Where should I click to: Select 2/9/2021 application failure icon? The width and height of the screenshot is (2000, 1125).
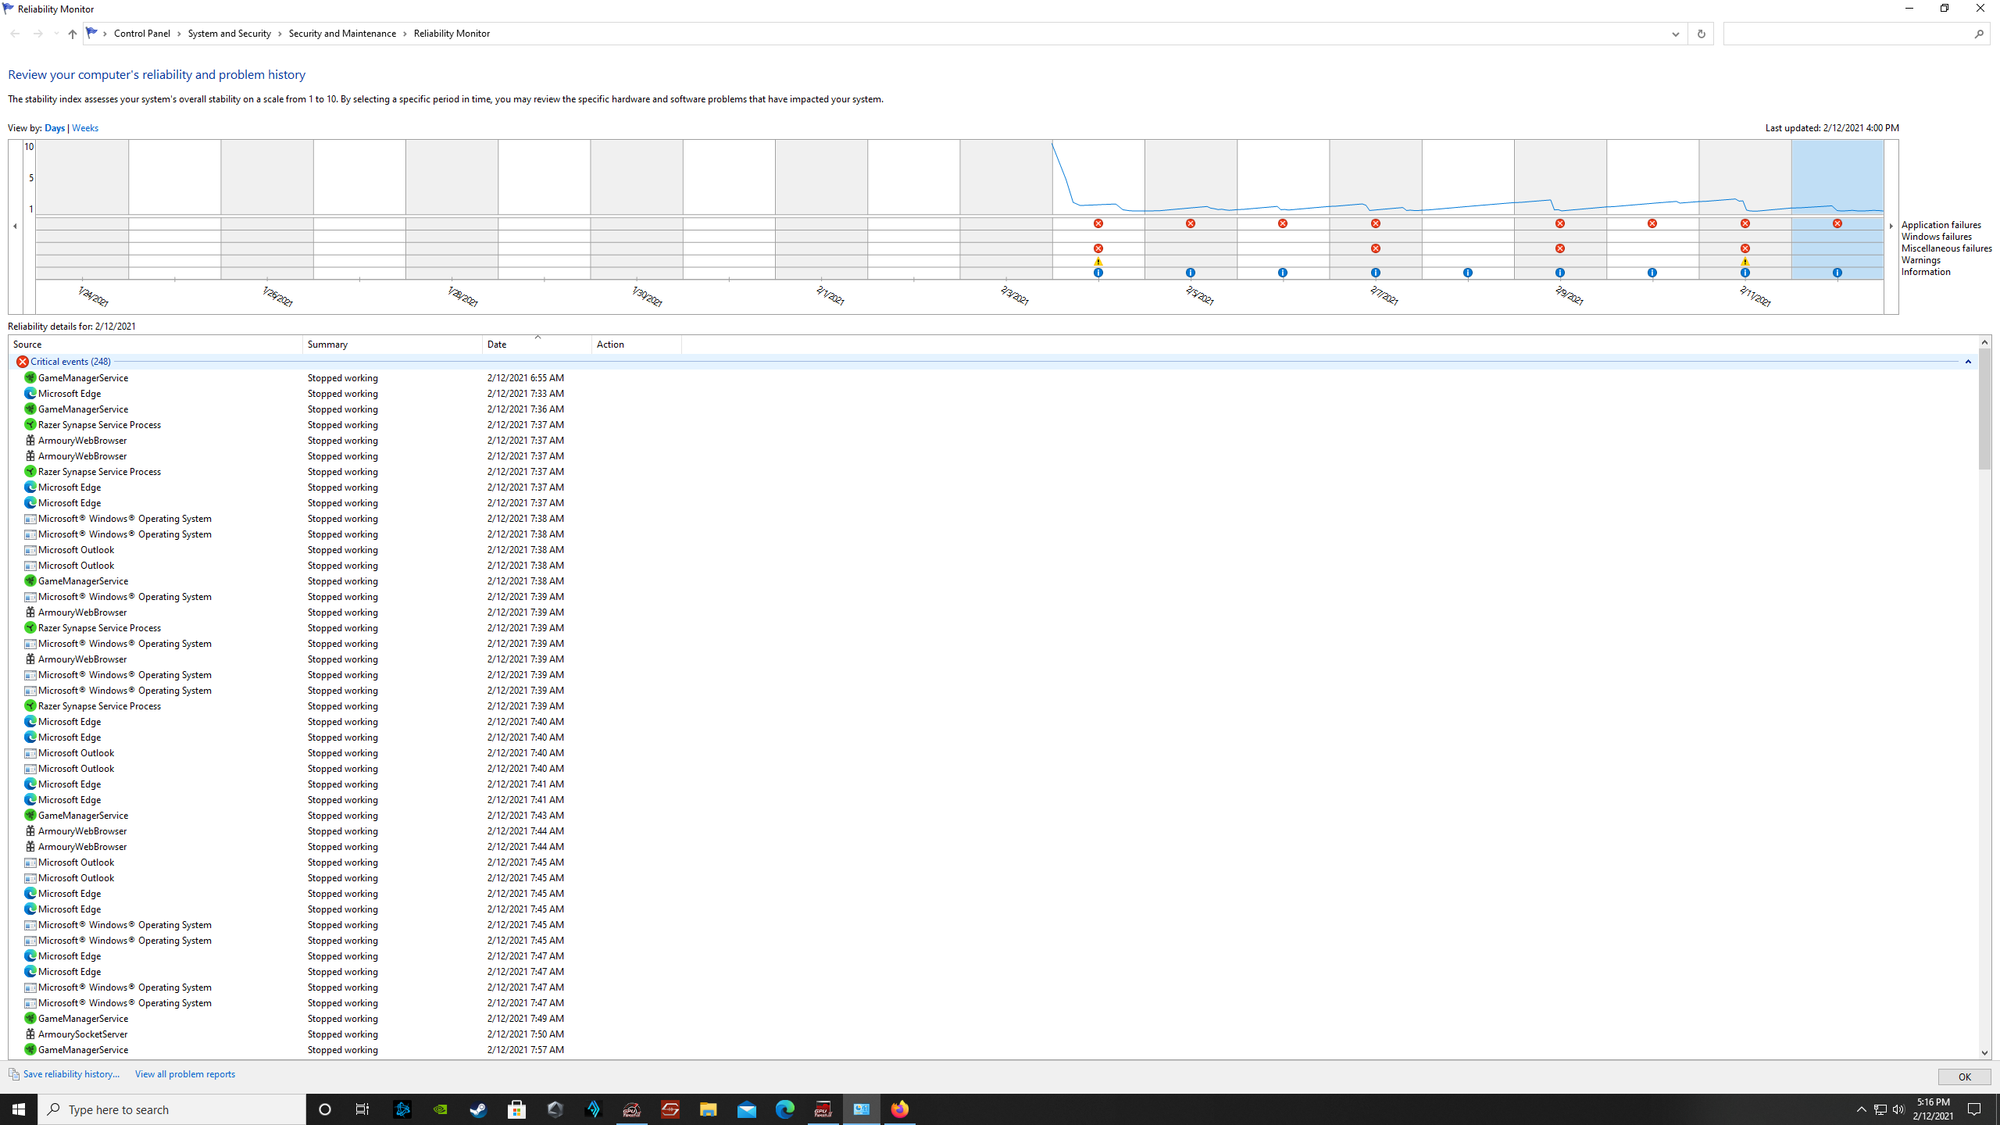(1560, 224)
